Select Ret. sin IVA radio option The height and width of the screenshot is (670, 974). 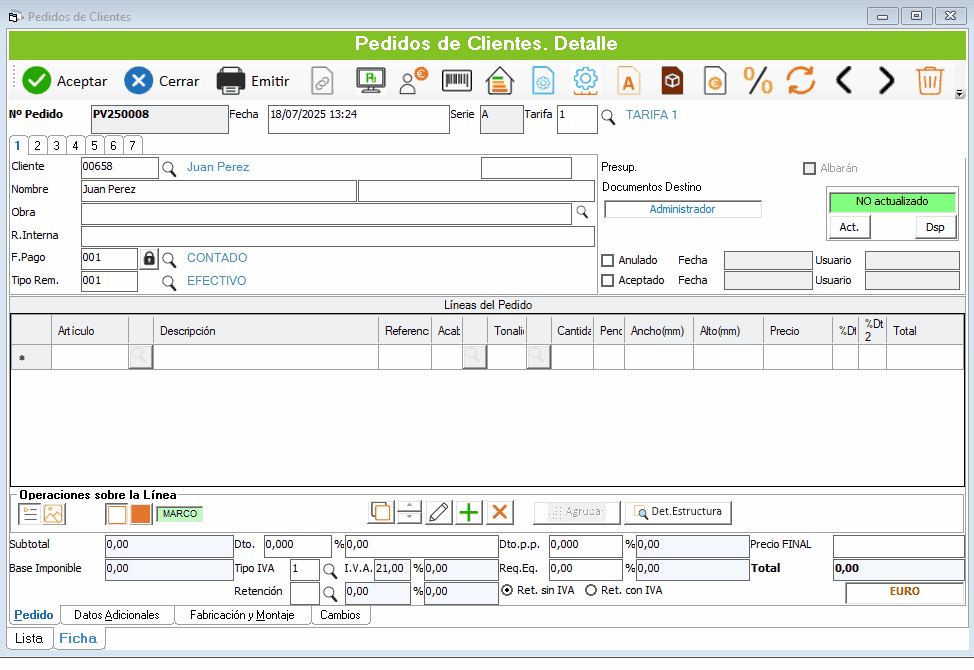[x=507, y=590]
